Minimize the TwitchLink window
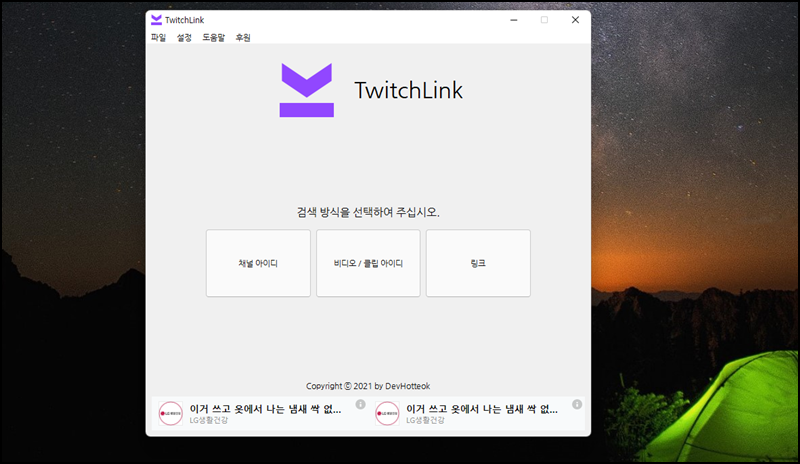 pos(514,20)
